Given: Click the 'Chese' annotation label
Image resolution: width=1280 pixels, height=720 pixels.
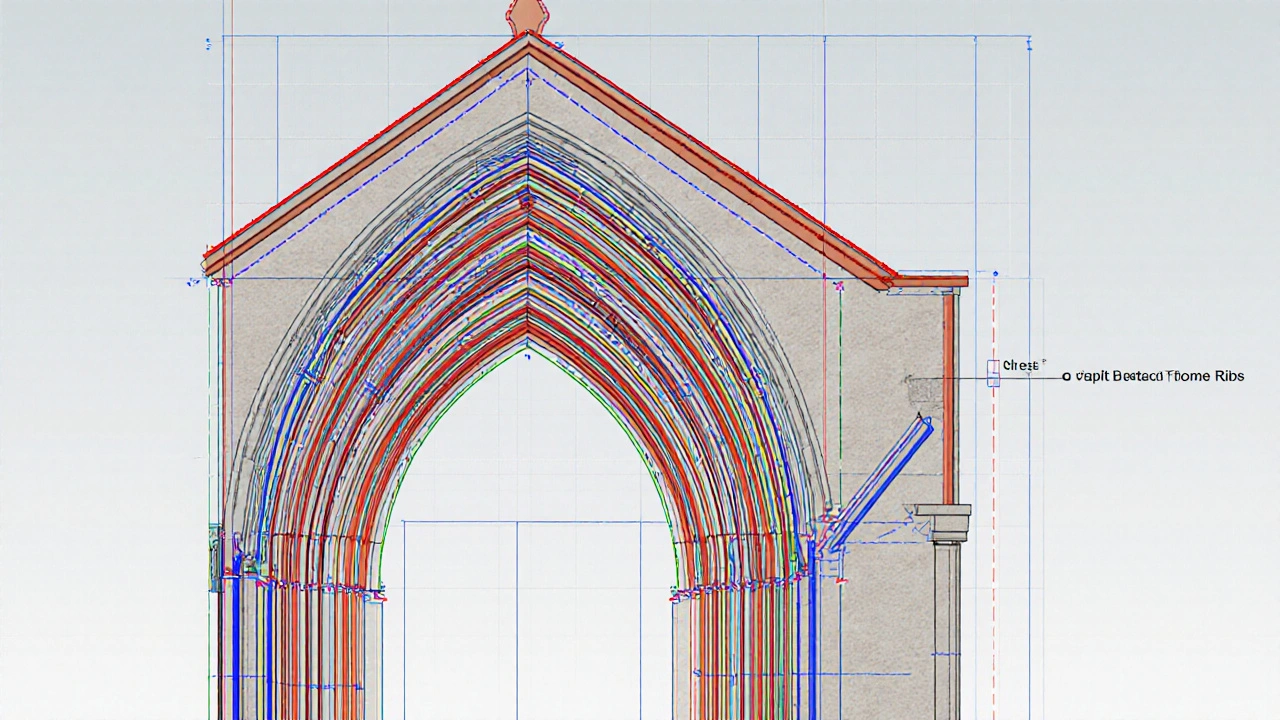Looking at the screenshot, I should (1021, 366).
